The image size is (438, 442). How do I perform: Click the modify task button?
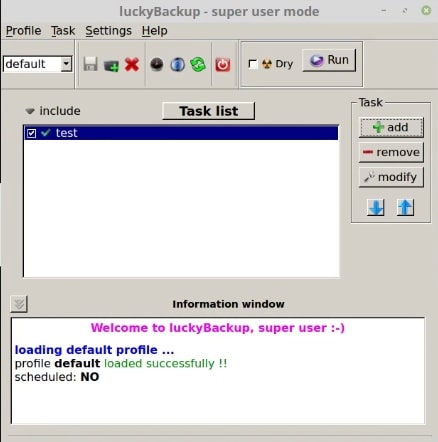(x=391, y=177)
